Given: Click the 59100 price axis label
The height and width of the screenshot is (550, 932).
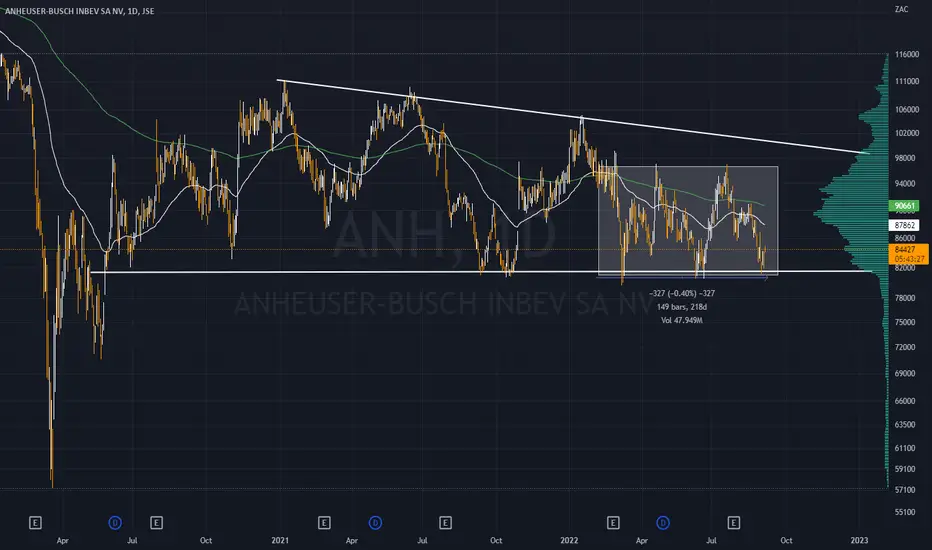Looking at the screenshot, I should click(x=905, y=469).
